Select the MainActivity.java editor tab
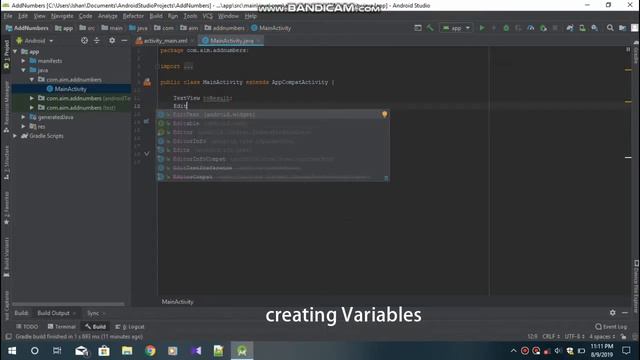Viewport: 640px width, 360px height. click(231, 41)
